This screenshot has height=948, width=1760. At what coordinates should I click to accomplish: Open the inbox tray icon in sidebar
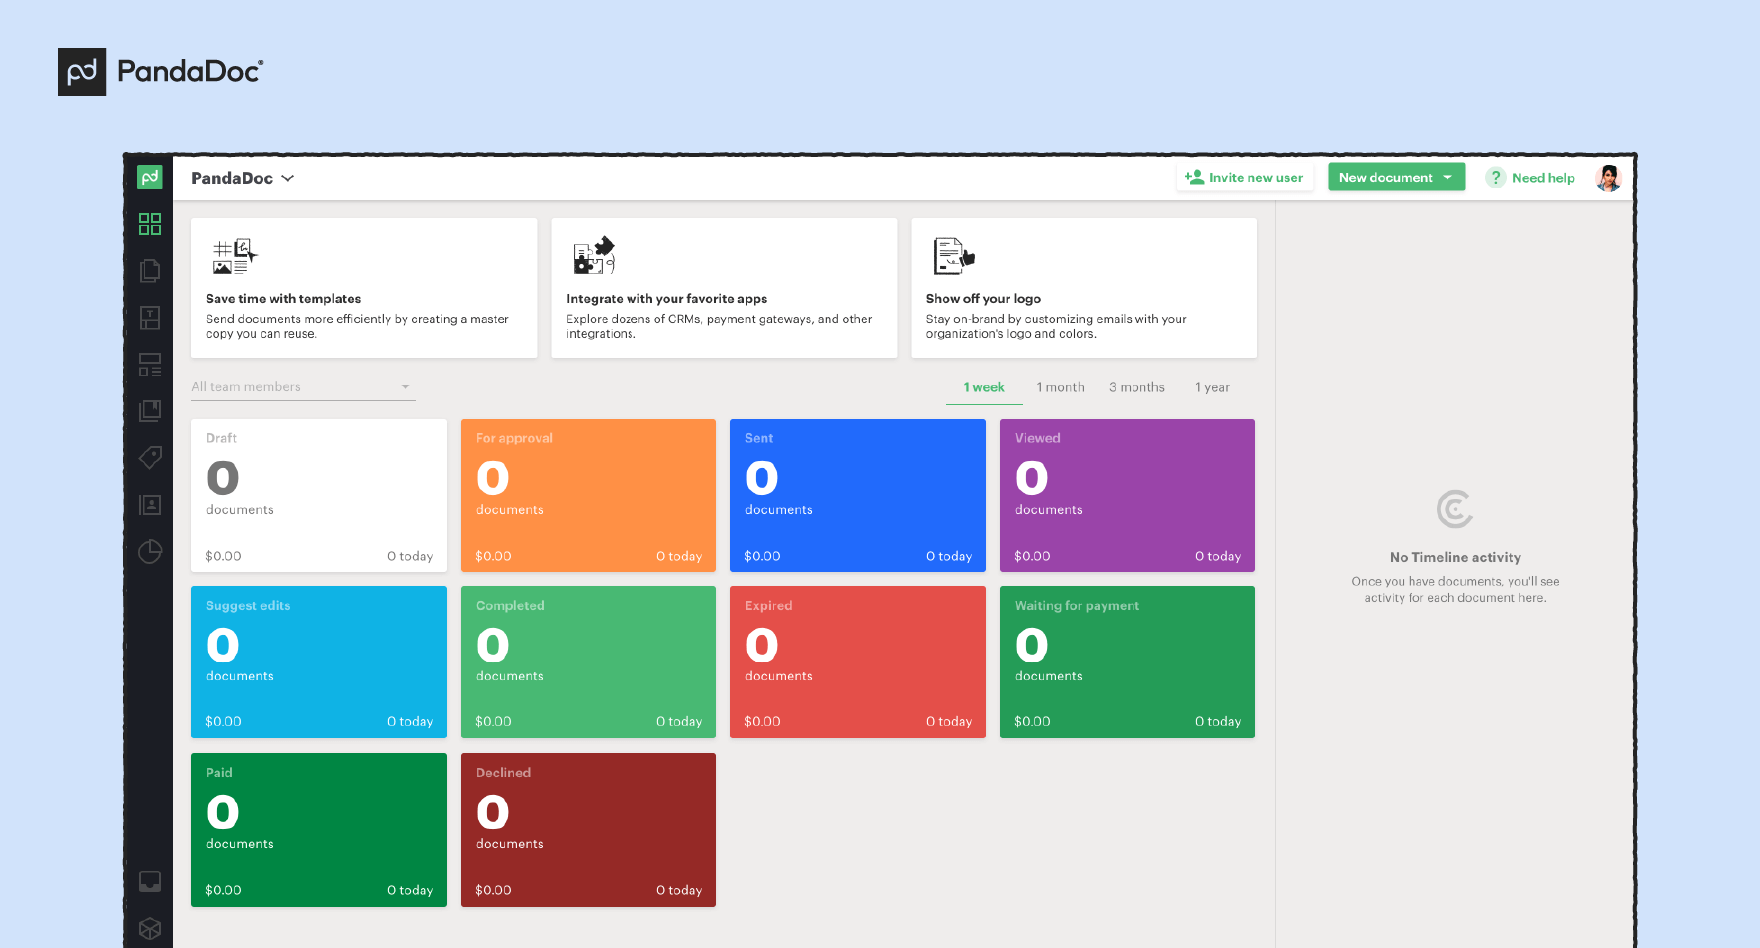point(150,881)
